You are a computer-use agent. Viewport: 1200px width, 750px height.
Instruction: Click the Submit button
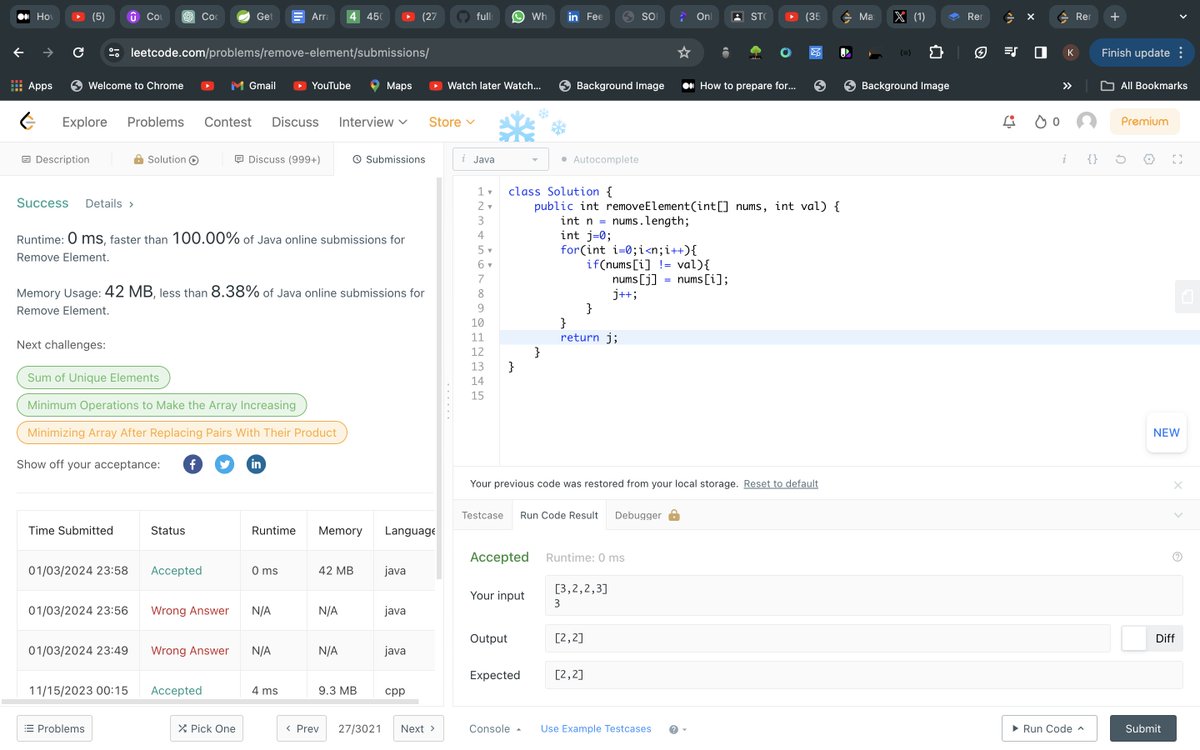click(1142, 728)
